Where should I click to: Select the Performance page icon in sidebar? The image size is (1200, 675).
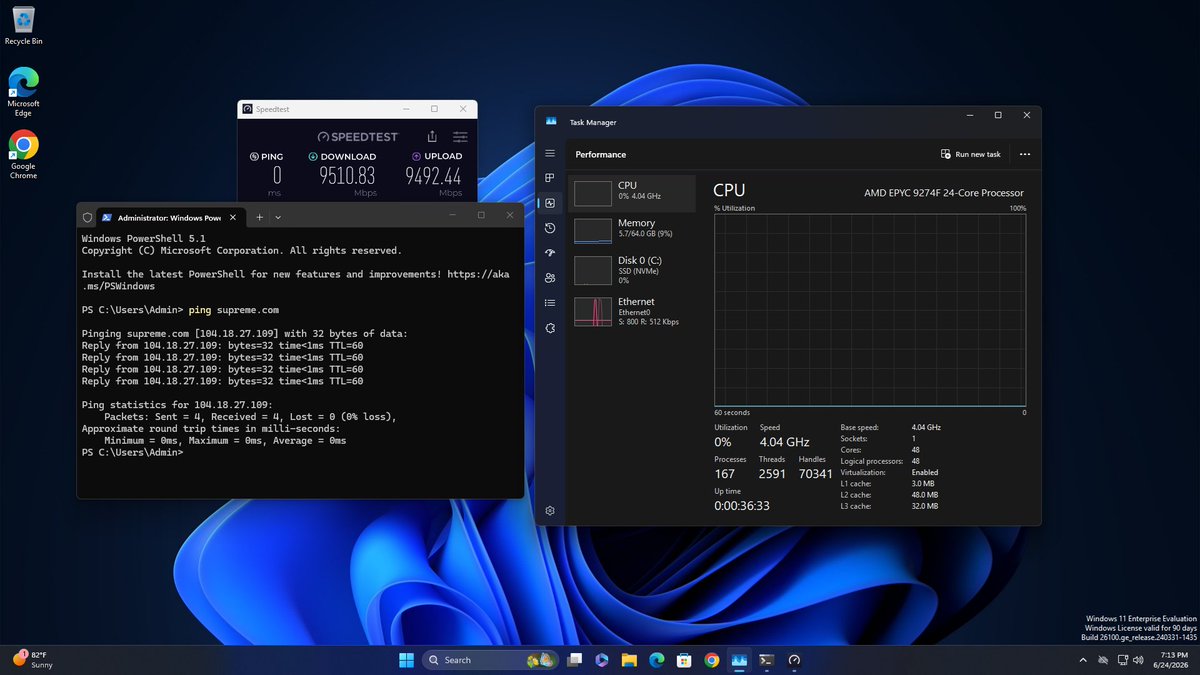coord(550,203)
